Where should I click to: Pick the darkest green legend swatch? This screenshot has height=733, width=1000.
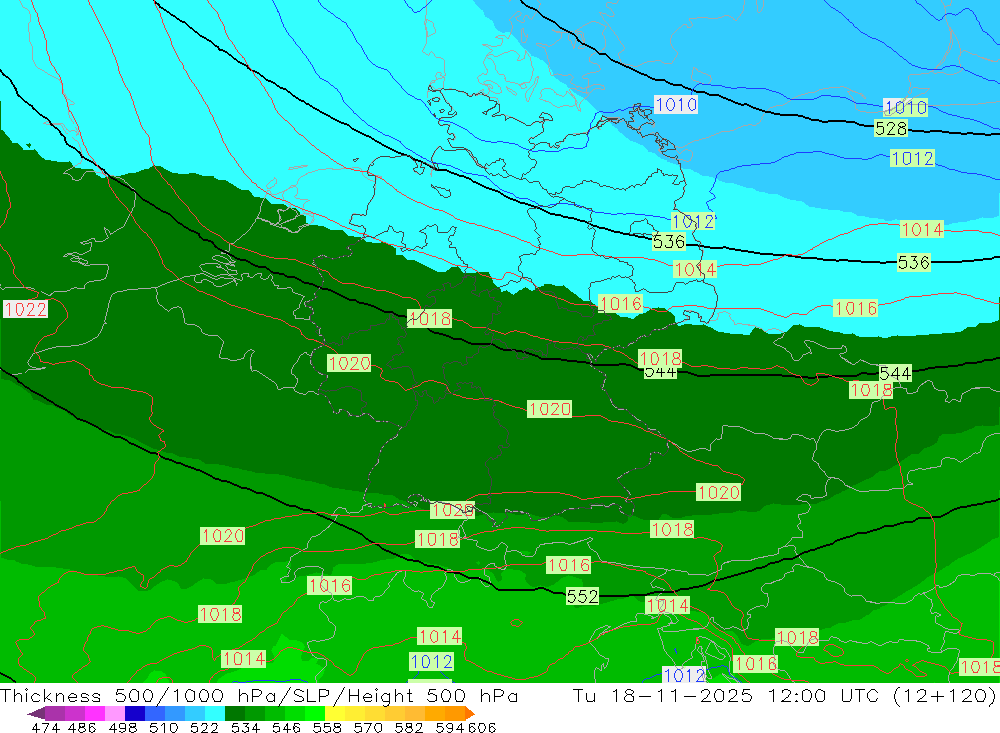235,713
